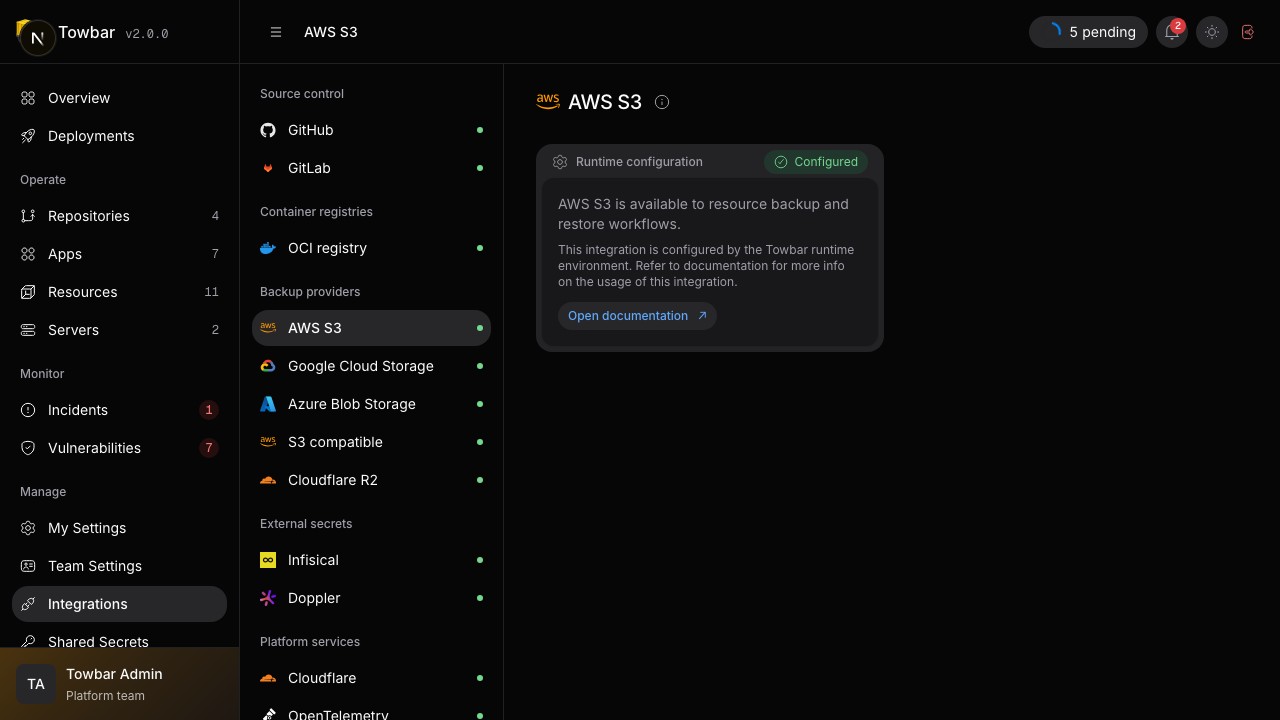Screen dimensions: 1280x720
Task: Click the Resources box icon
Action: coord(28,292)
